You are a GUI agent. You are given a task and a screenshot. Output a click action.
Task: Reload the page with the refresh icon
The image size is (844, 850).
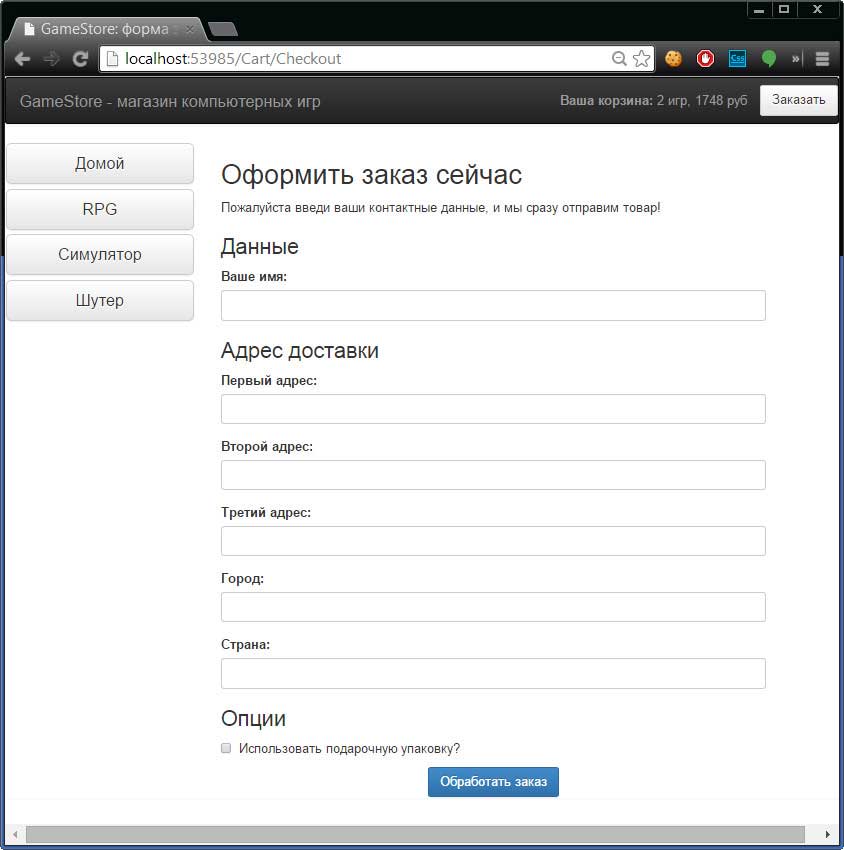[81, 59]
